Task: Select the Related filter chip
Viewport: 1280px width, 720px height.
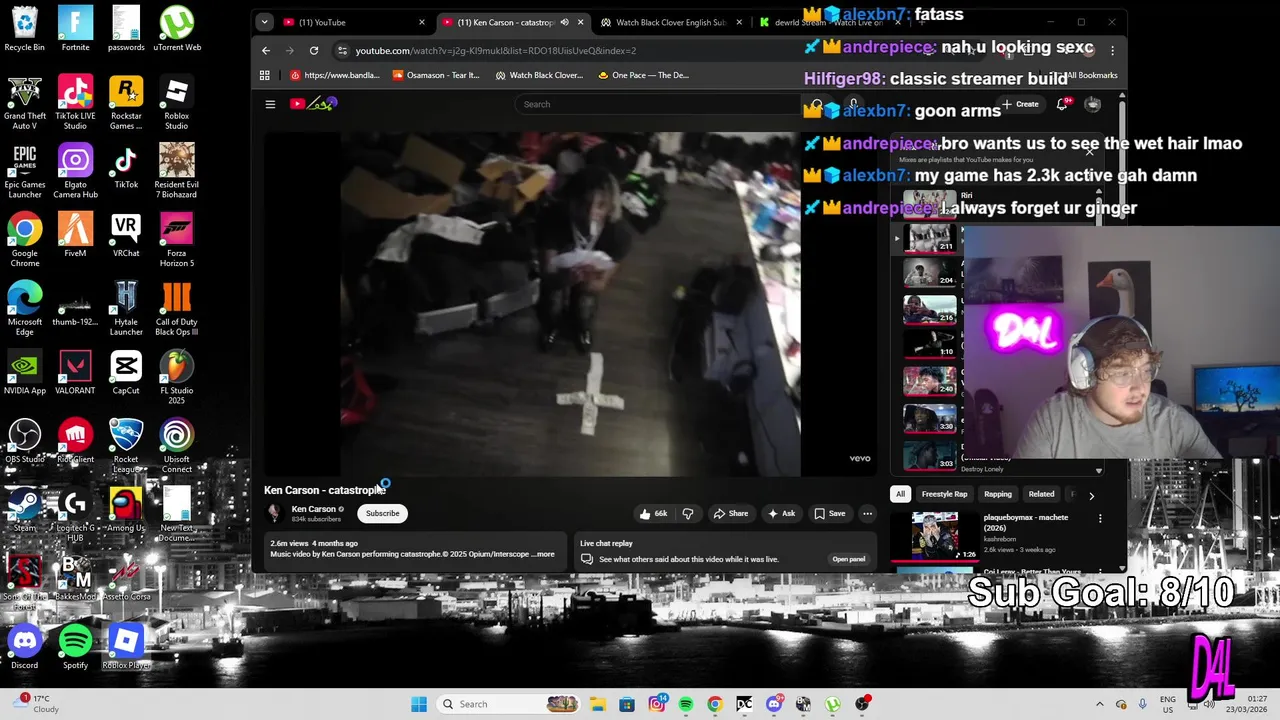Action: pyautogui.click(x=1041, y=494)
